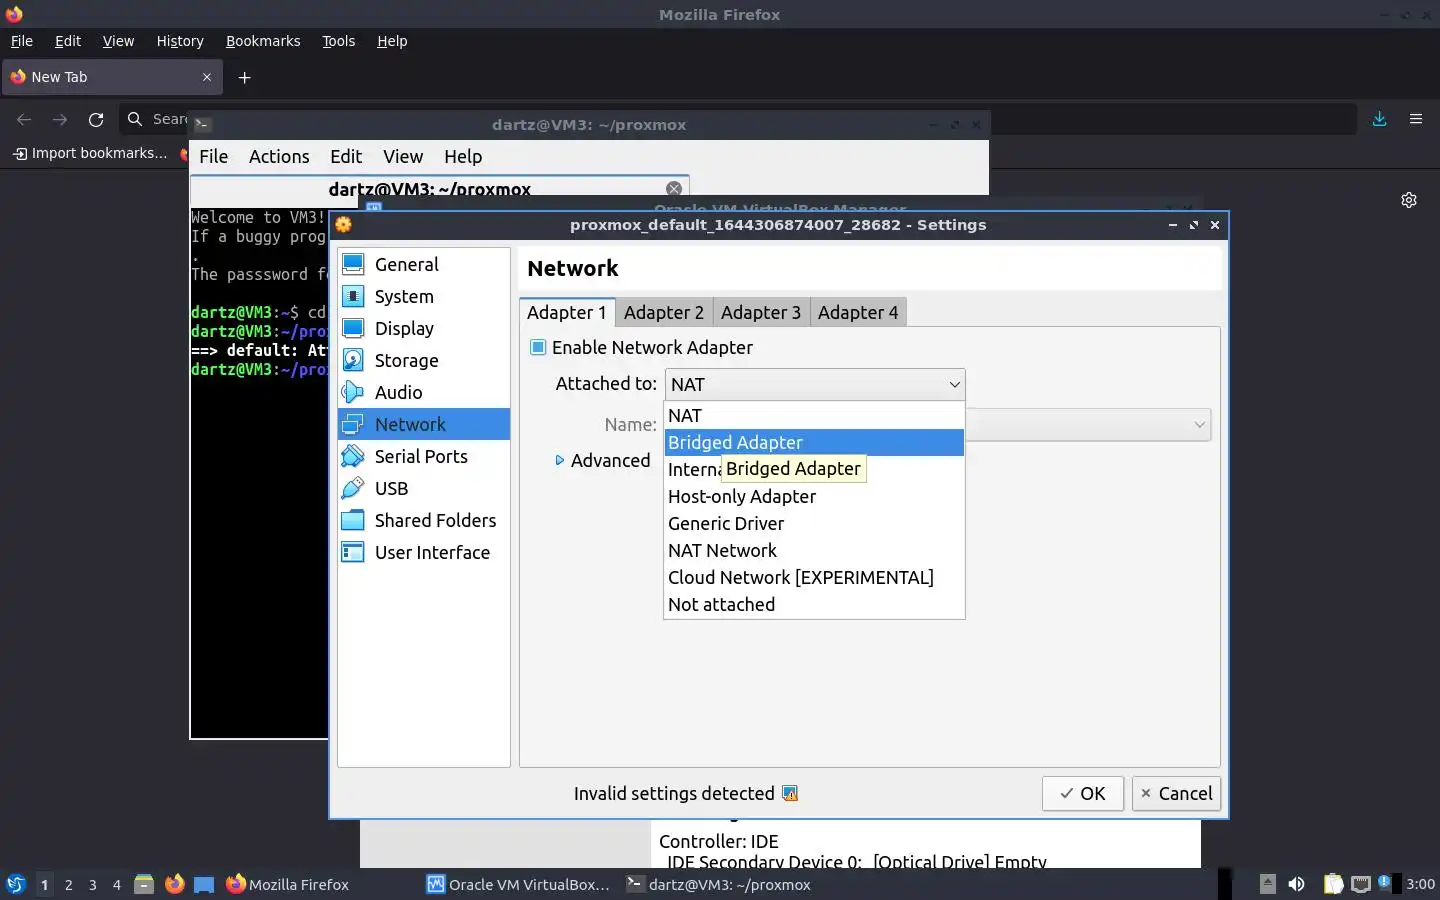Reload the page in Firefox
The height and width of the screenshot is (900, 1440).
96,119
